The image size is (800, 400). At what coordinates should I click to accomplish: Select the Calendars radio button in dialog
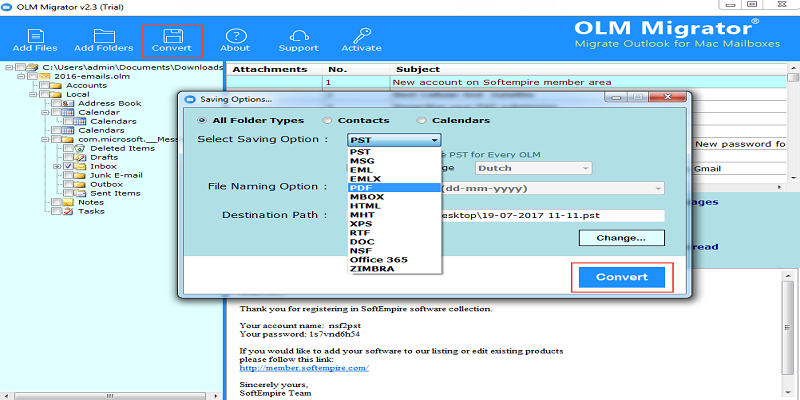421,120
